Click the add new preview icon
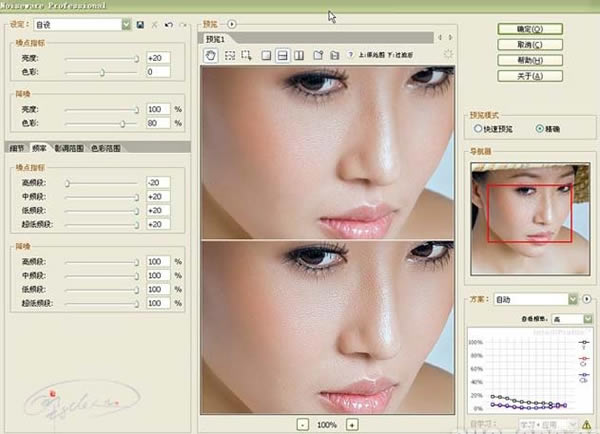 318,55
